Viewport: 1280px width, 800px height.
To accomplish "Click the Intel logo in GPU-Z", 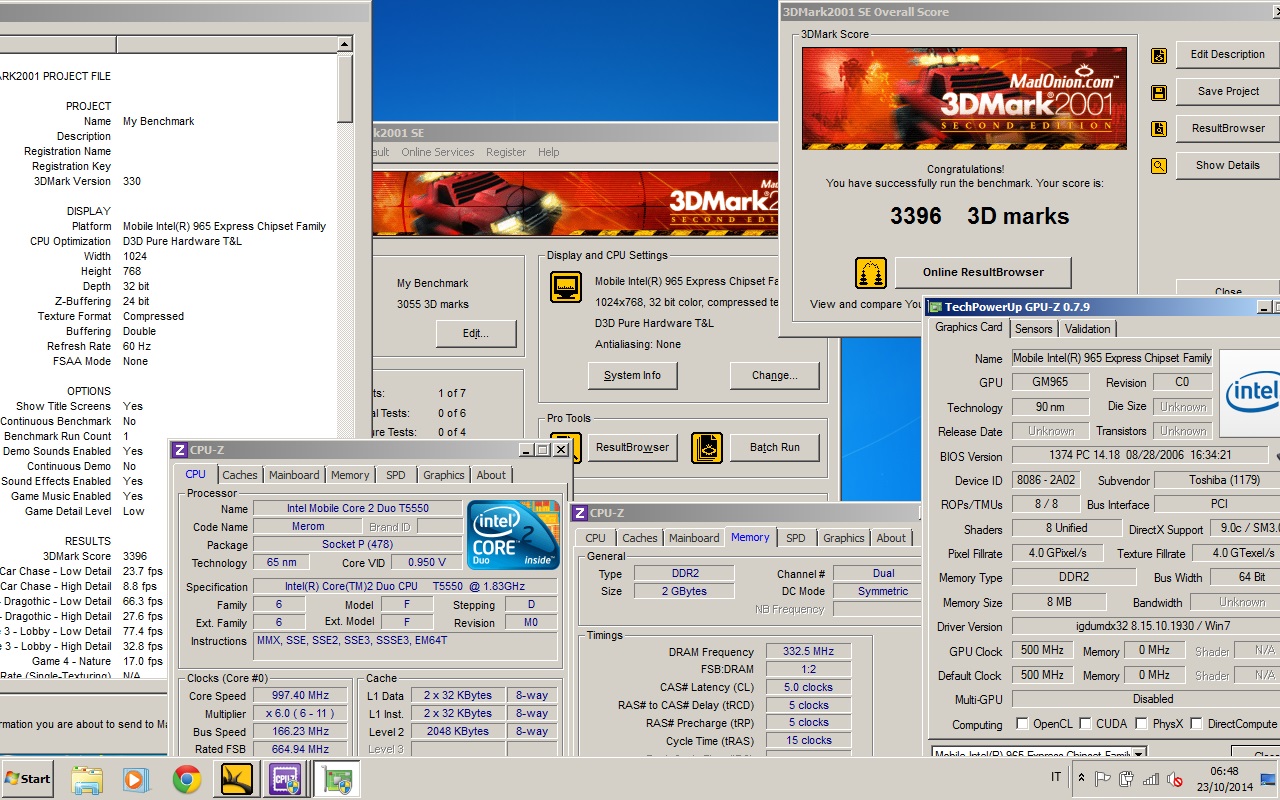I will [1250, 392].
